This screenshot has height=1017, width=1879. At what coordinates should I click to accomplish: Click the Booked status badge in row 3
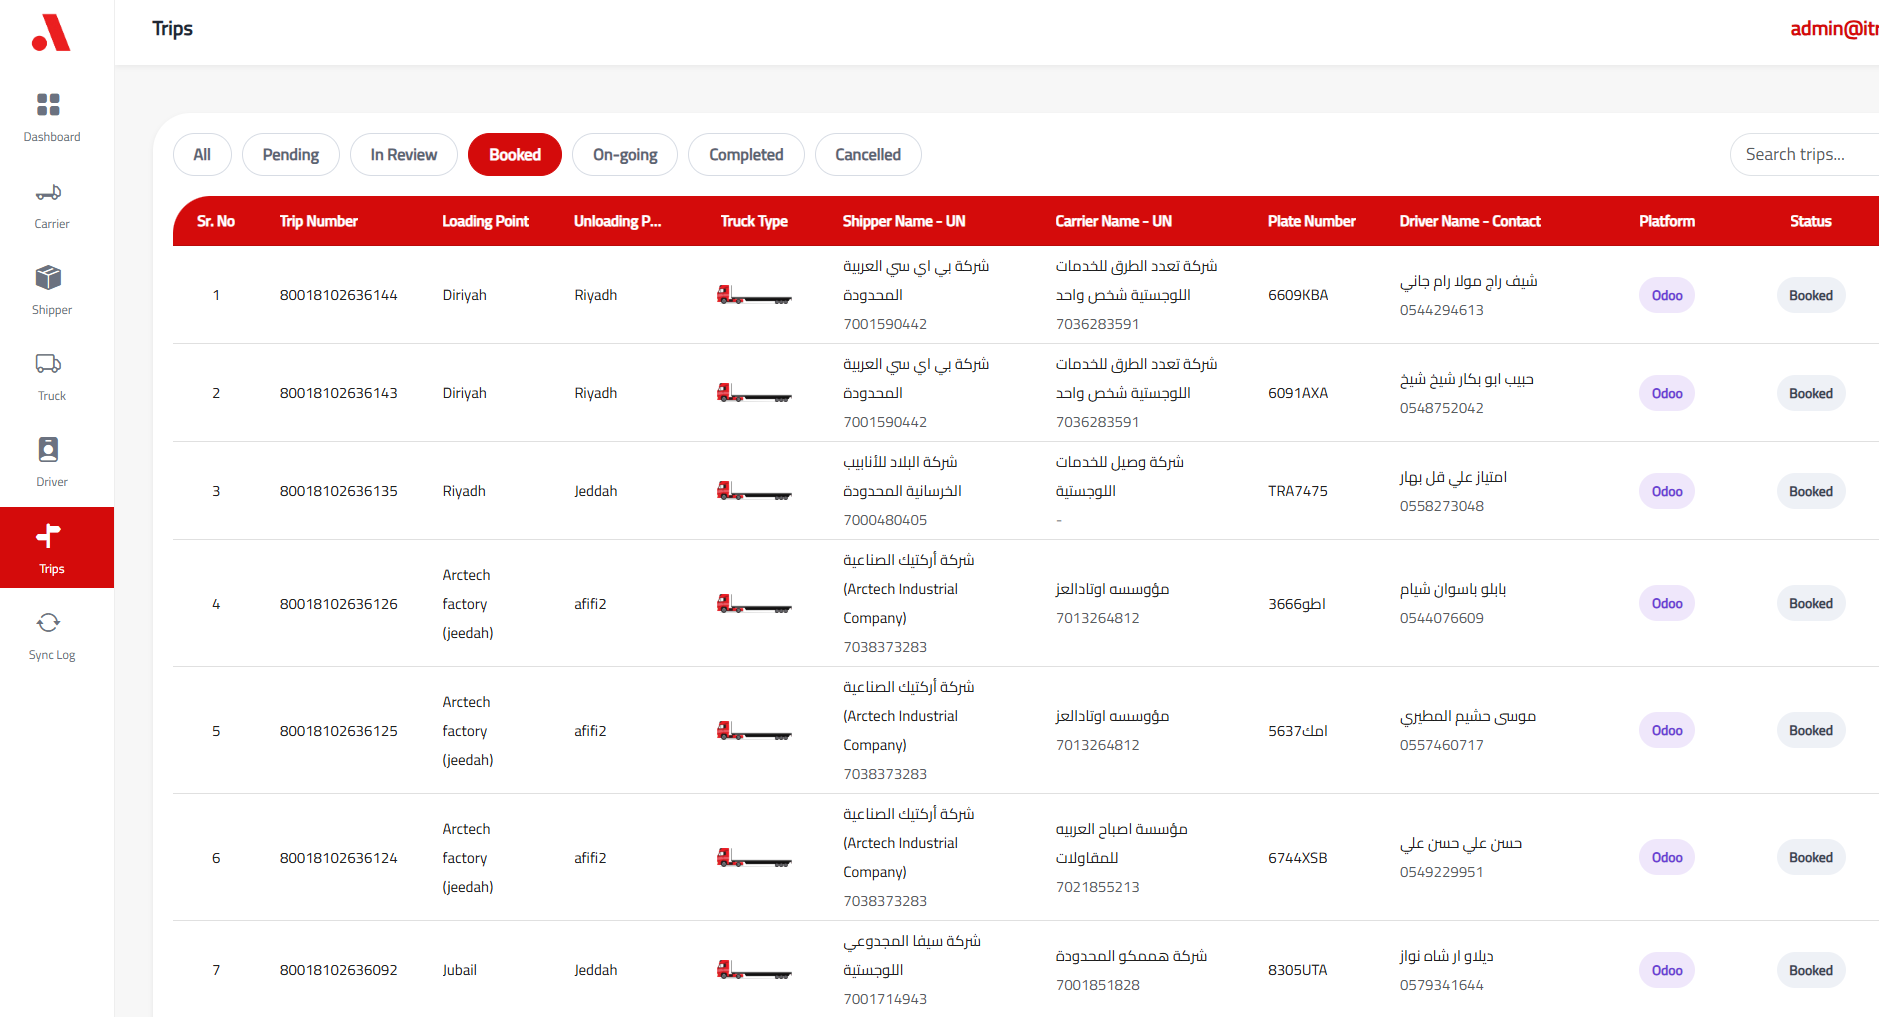tap(1811, 491)
